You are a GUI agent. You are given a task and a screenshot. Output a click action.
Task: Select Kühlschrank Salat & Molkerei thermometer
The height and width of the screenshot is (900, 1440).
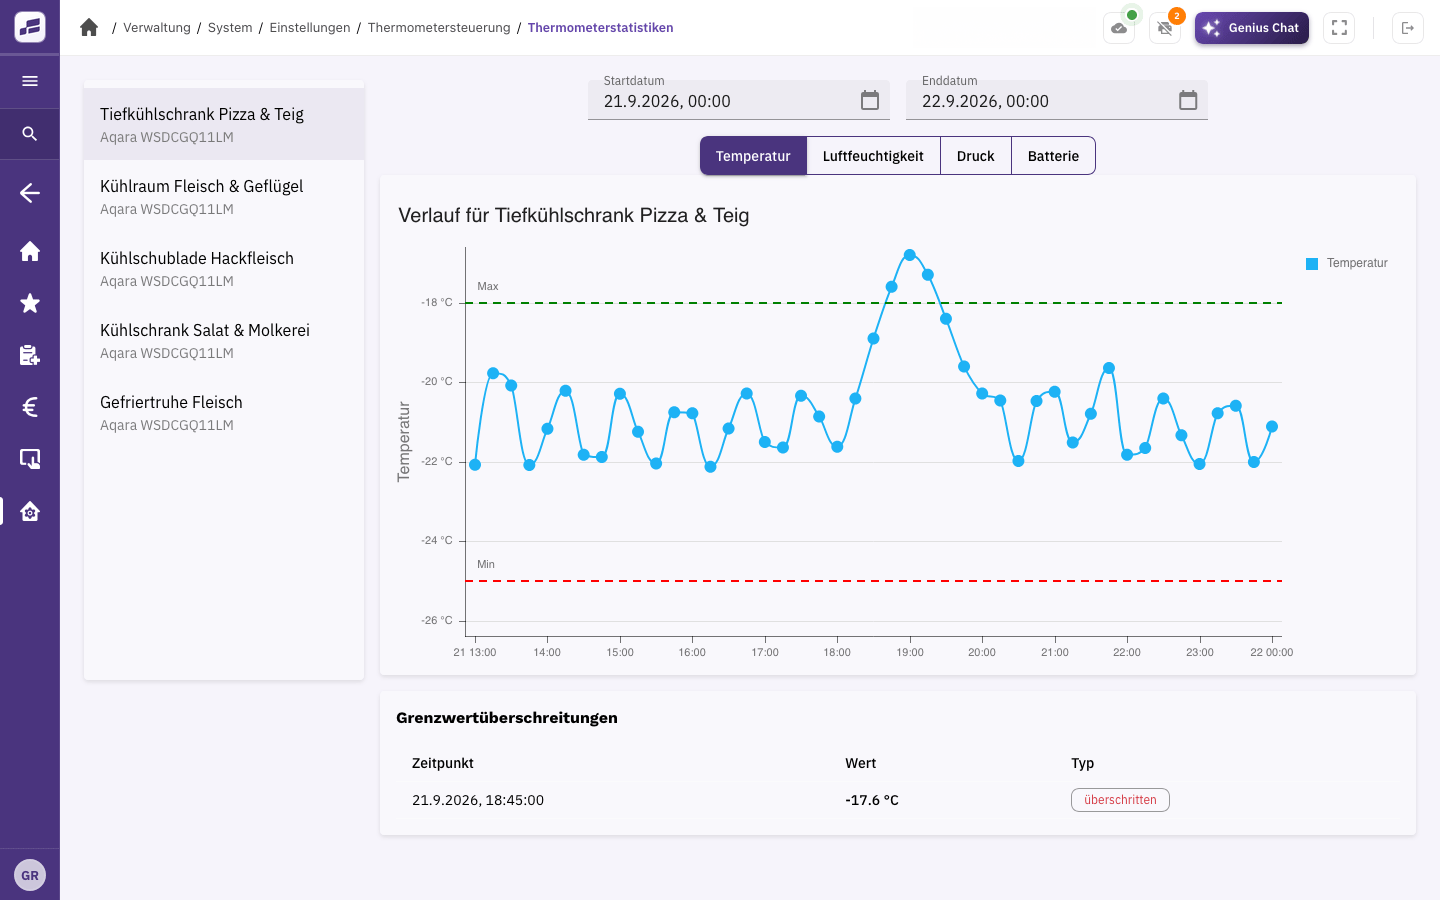click(x=224, y=340)
